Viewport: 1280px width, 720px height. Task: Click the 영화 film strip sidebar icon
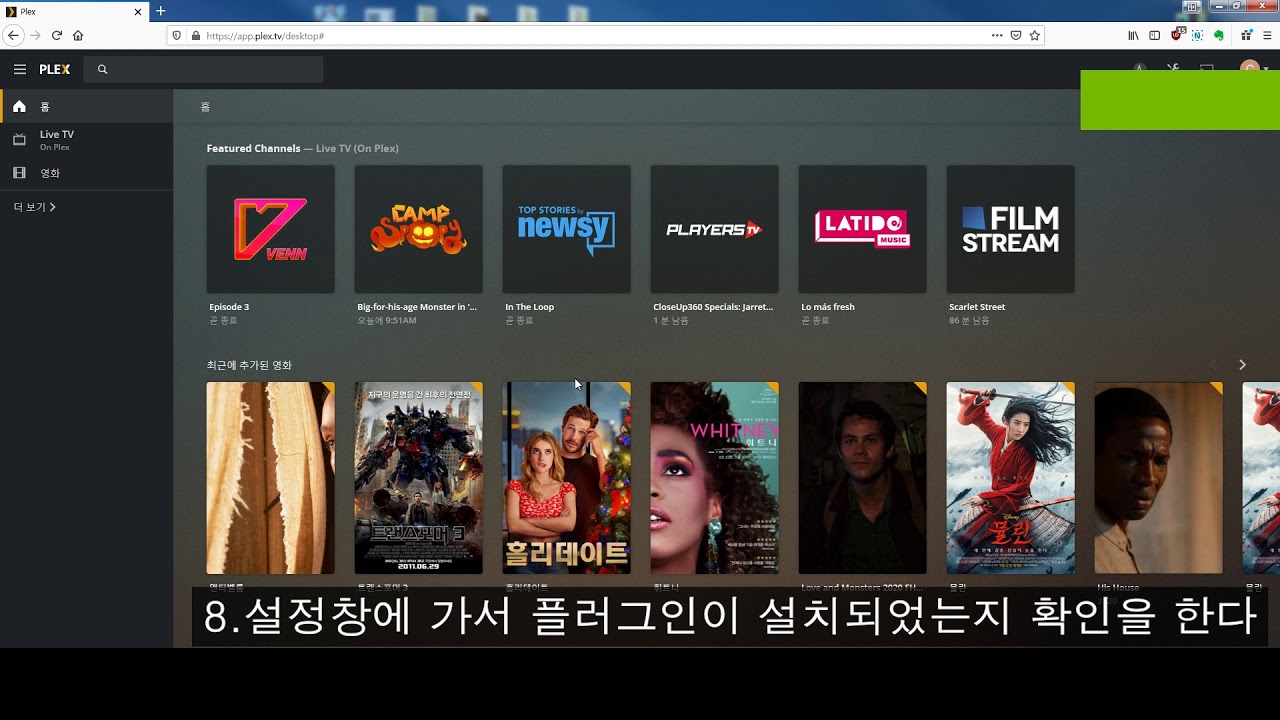pos(19,173)
